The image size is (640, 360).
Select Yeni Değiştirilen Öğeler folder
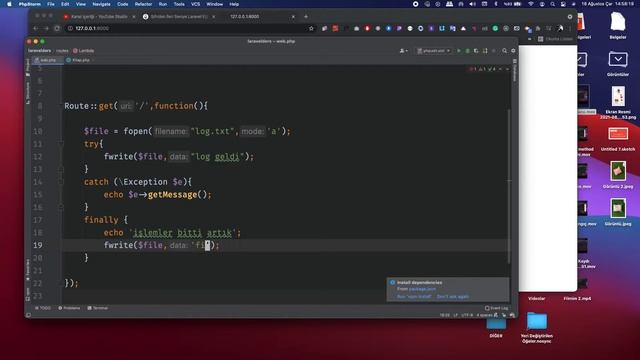[x=537, y=328]
